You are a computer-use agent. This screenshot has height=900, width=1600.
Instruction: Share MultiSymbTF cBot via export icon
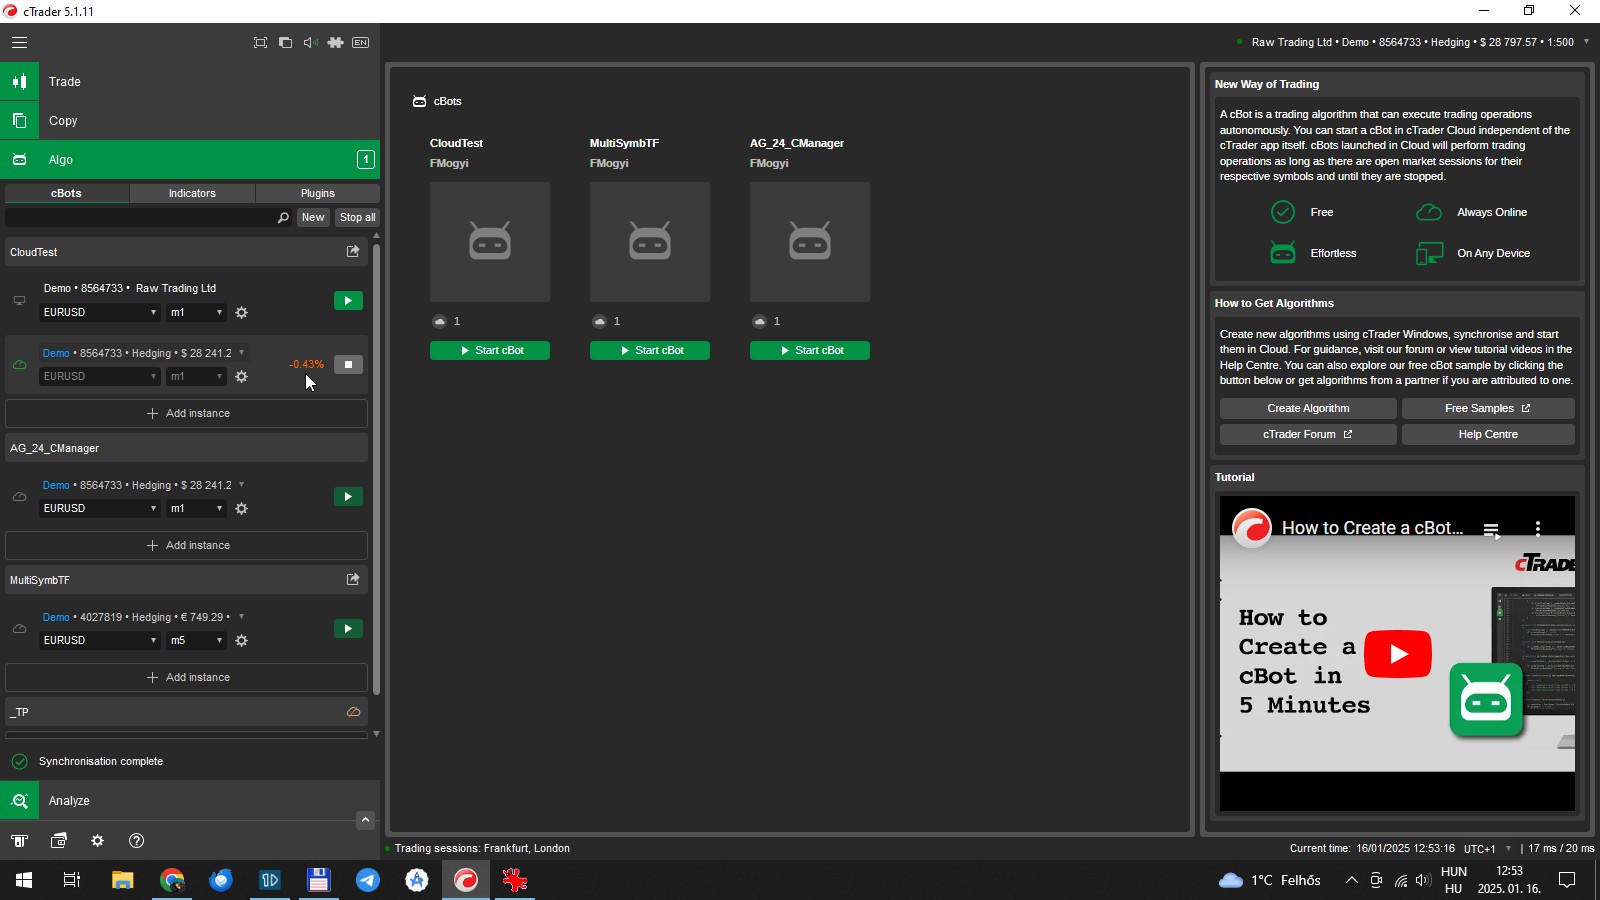click(353, 580)
